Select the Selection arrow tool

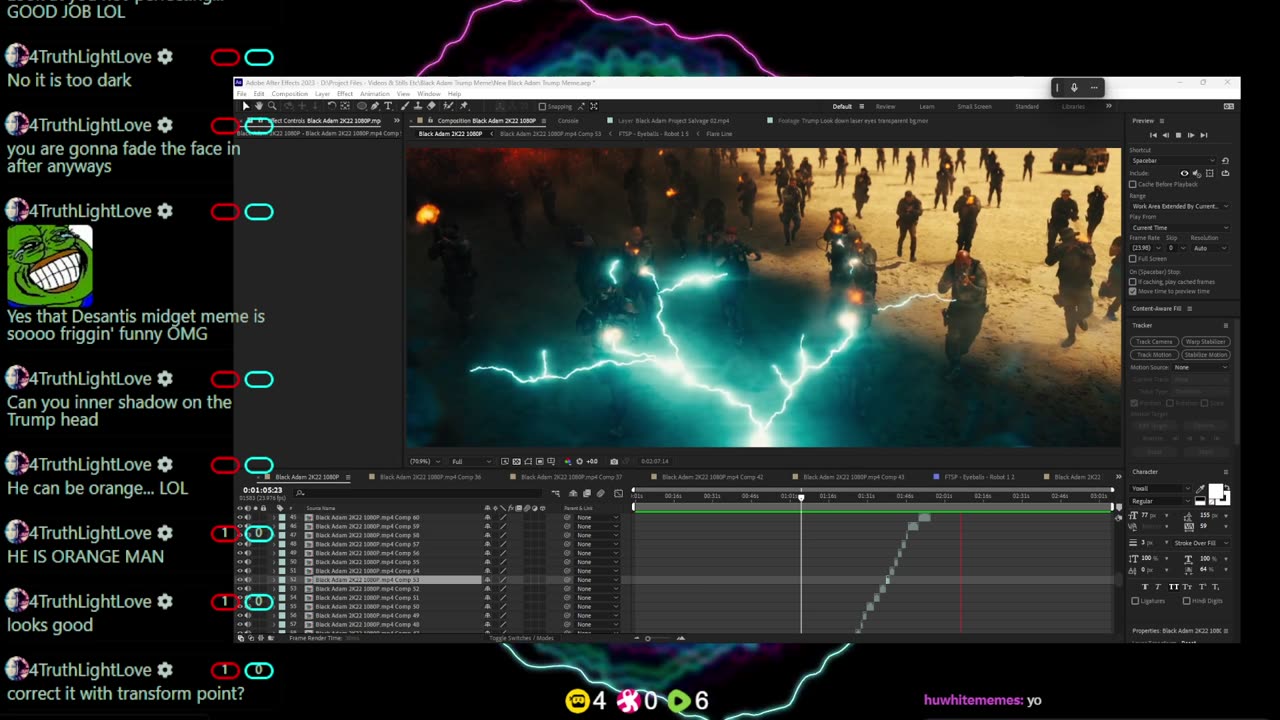tap(246, 106)
